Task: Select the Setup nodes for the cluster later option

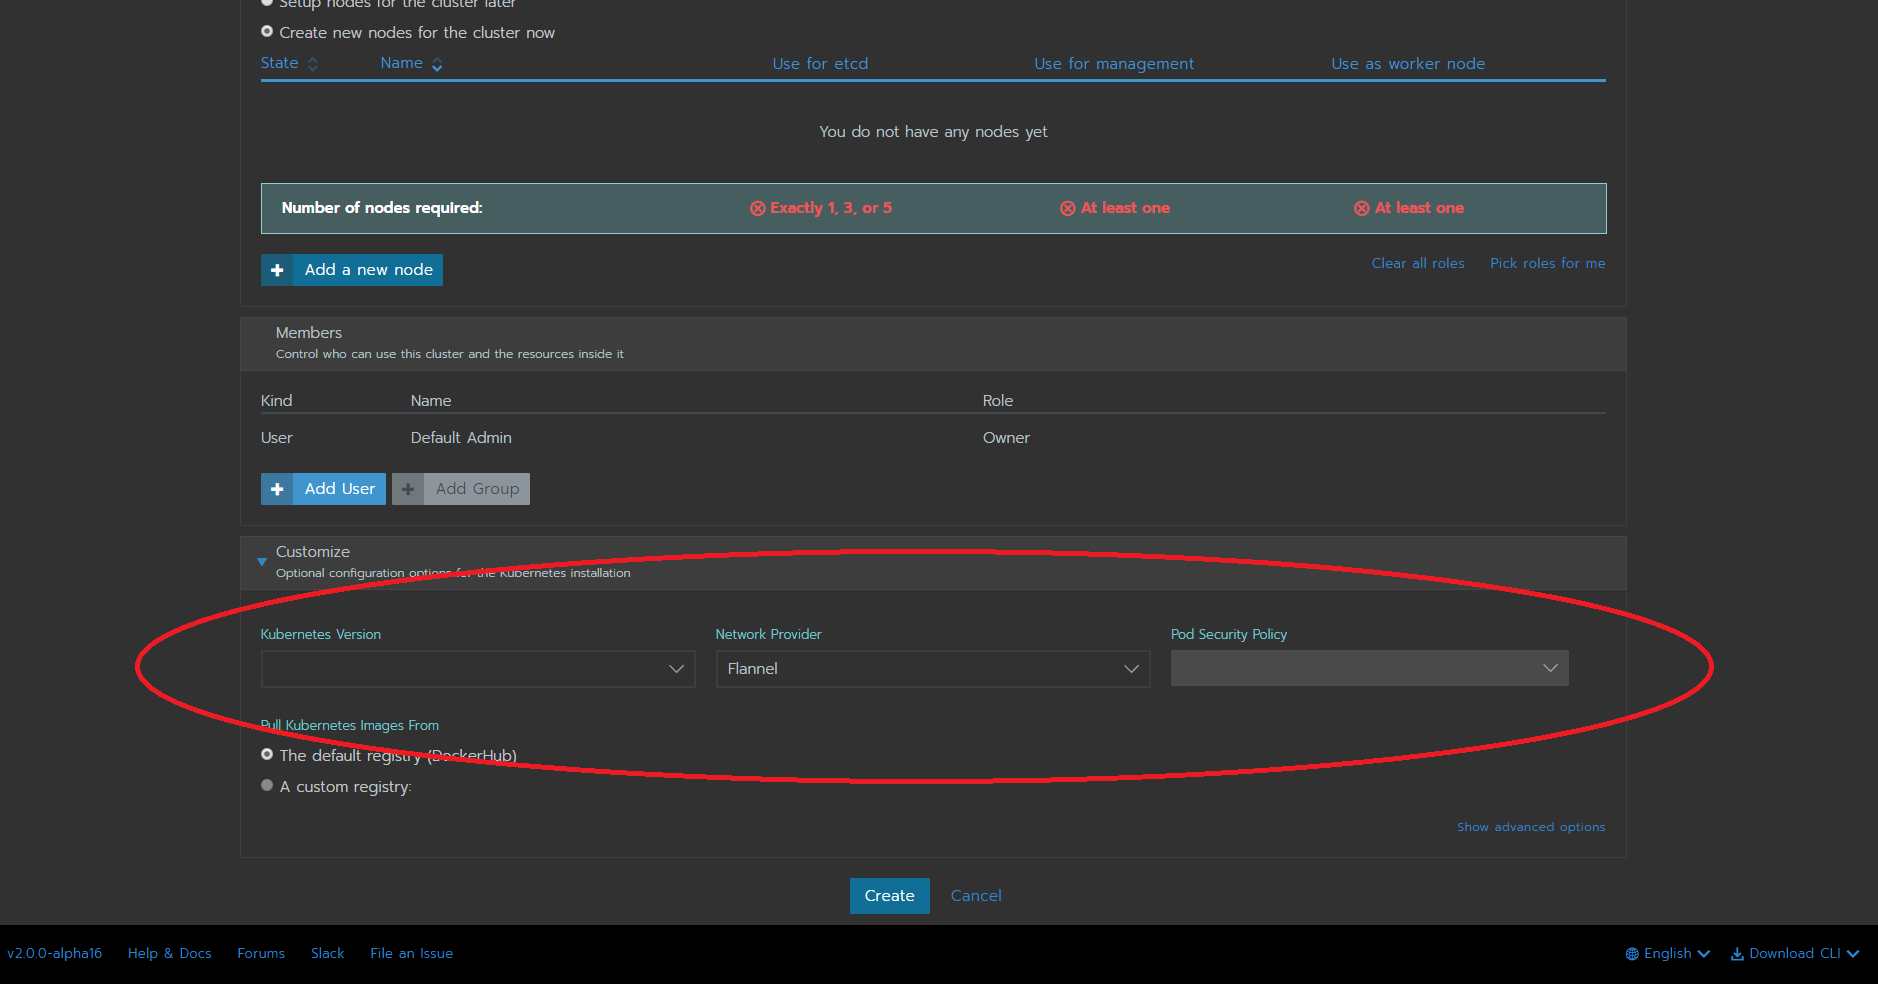Action: 267,3
